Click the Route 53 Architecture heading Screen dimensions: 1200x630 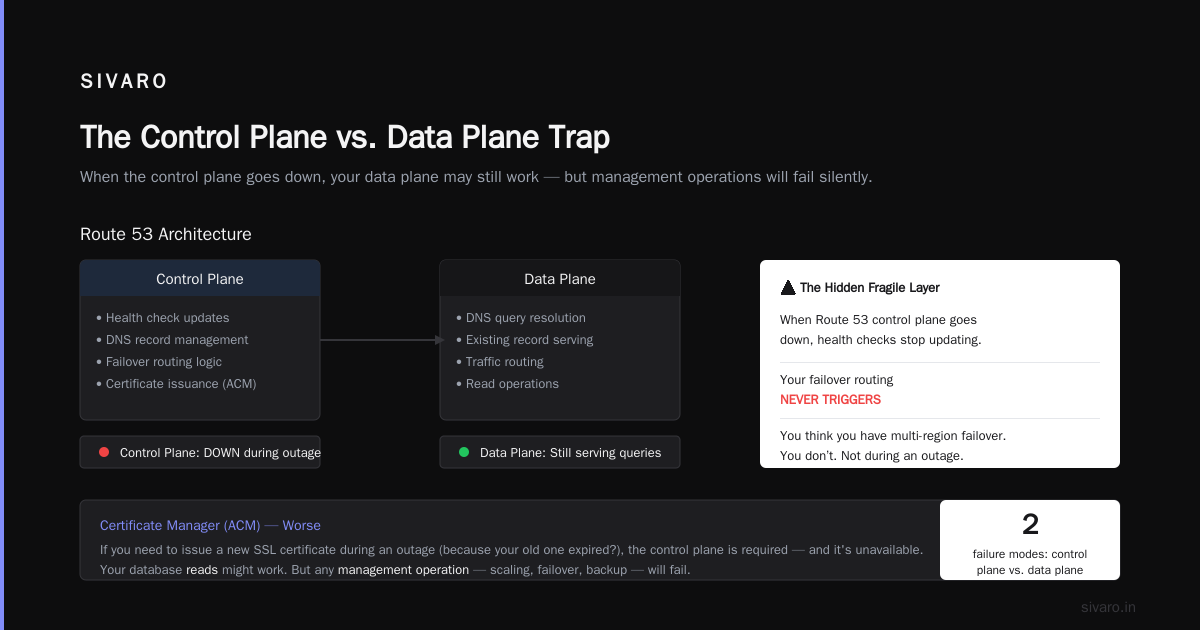click(166, 234)
